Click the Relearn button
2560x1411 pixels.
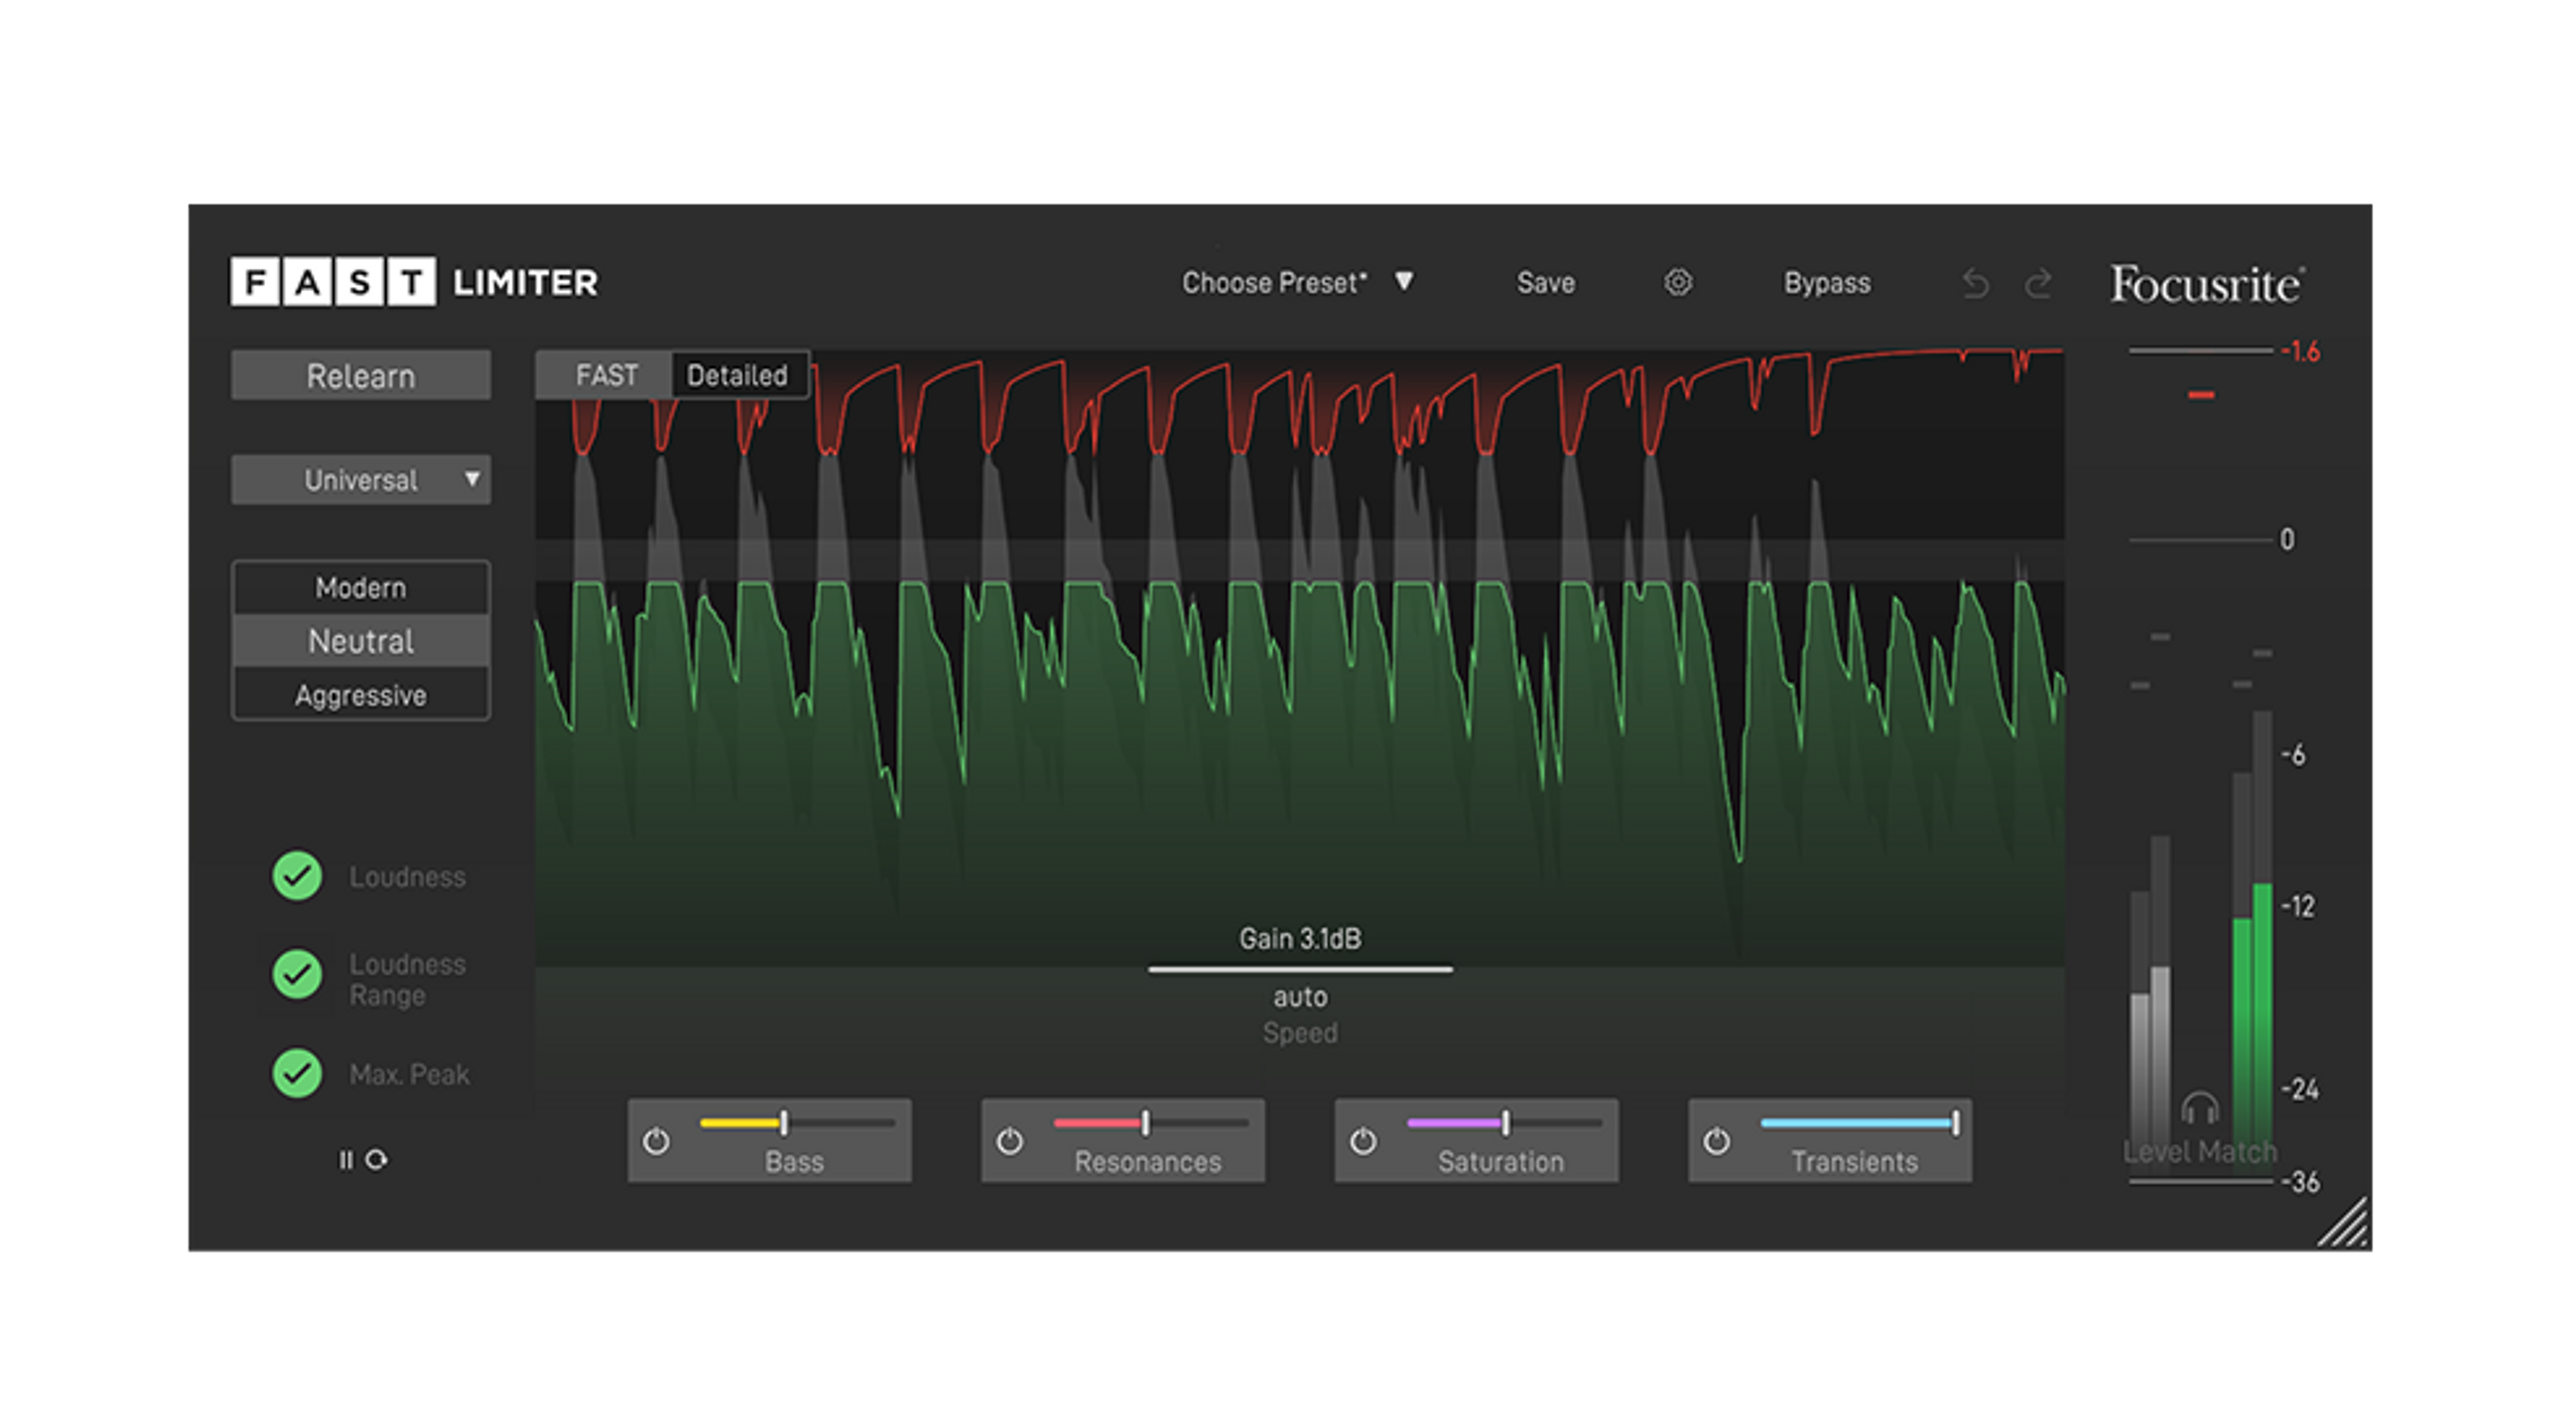click(361, 375)
